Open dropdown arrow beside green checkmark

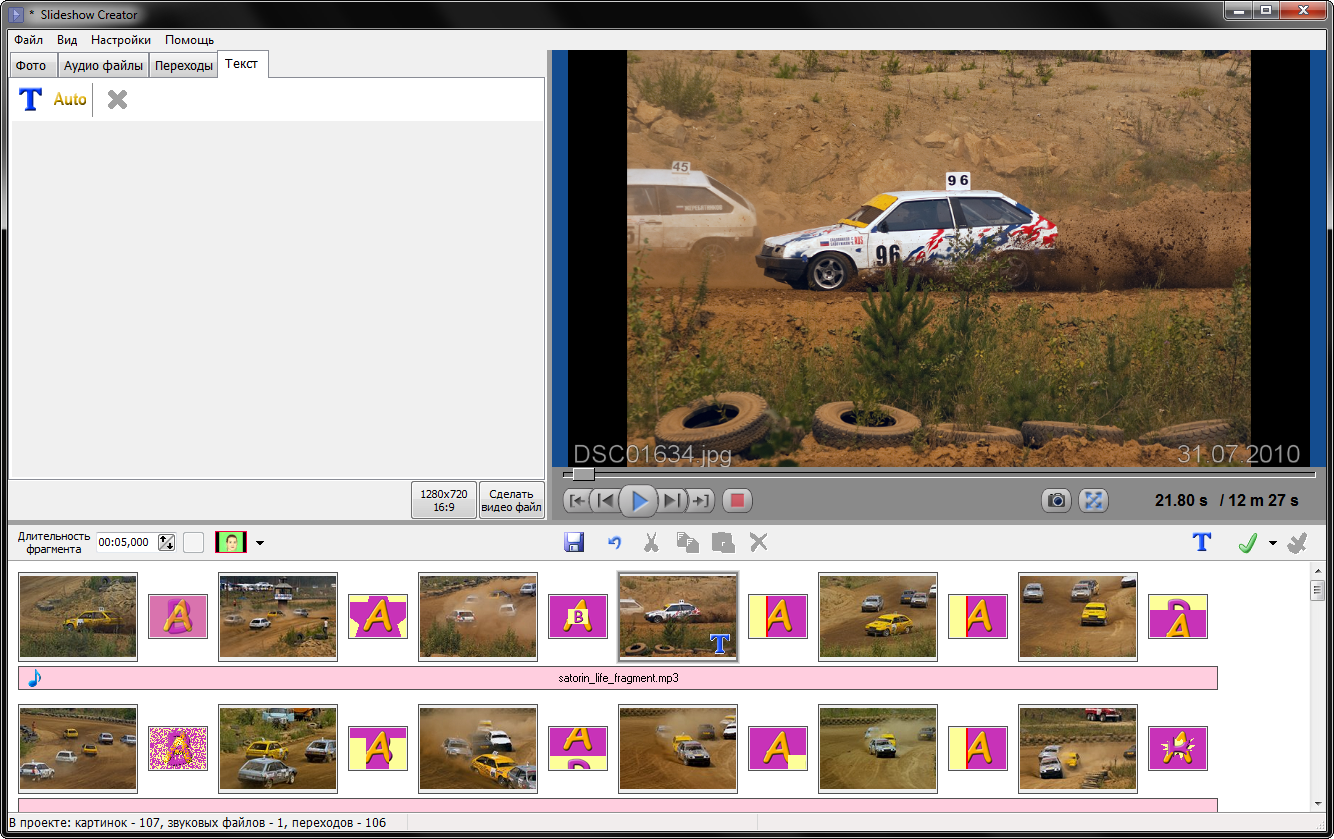point(1273,544)
